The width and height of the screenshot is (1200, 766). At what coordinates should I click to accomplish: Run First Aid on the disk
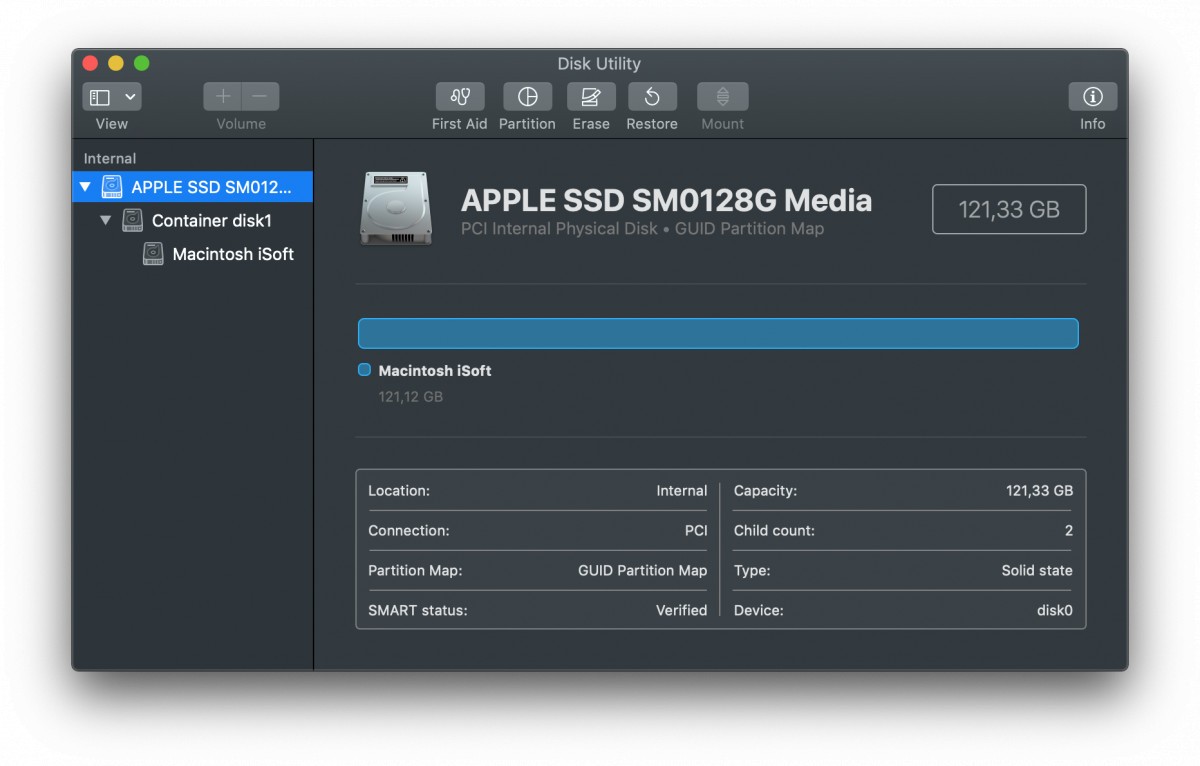point(460,97)
